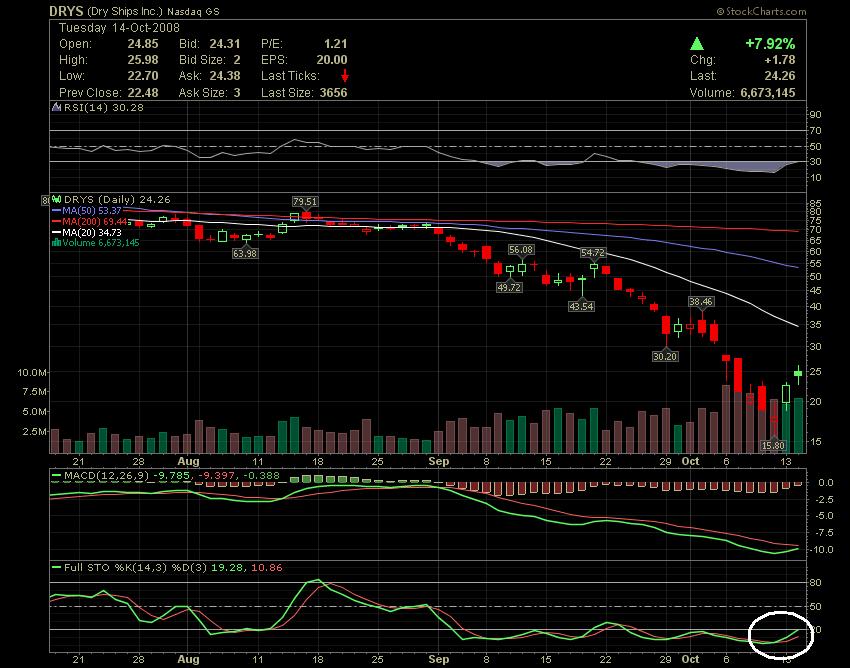Click the 79.51 peak price annotation
Screen dimensions: 850x668
tap(305, 202)
